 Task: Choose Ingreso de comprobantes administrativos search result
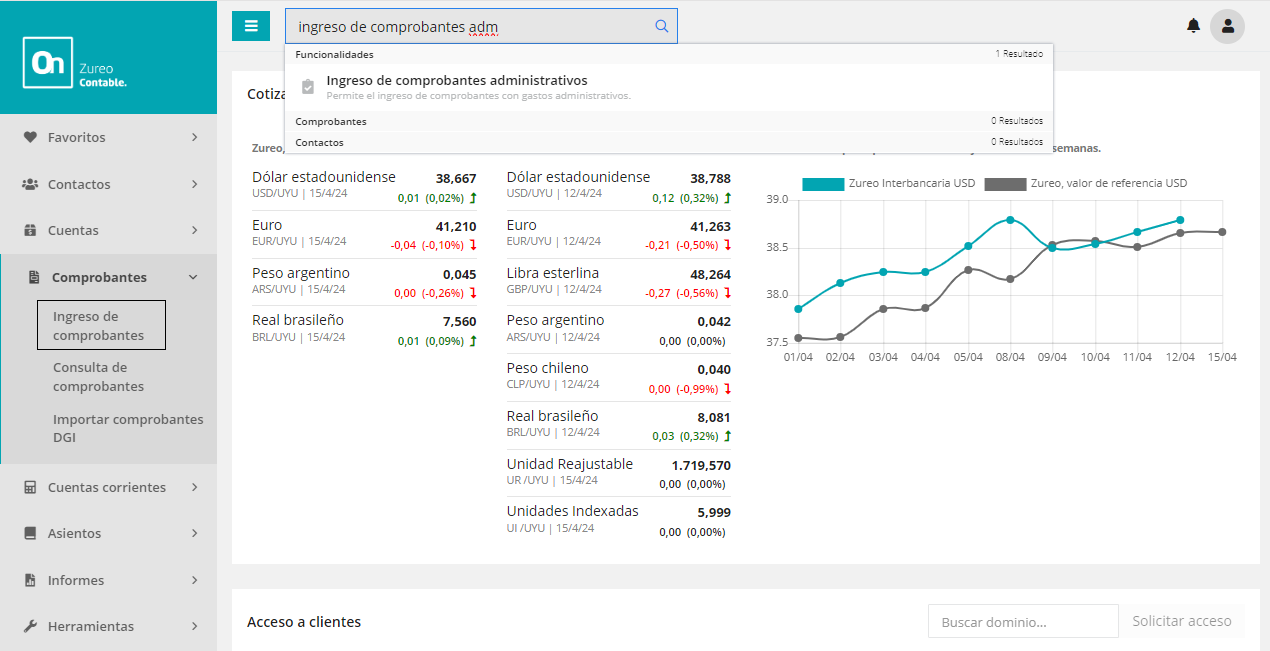pyautogui.click(x=457, y=81)
